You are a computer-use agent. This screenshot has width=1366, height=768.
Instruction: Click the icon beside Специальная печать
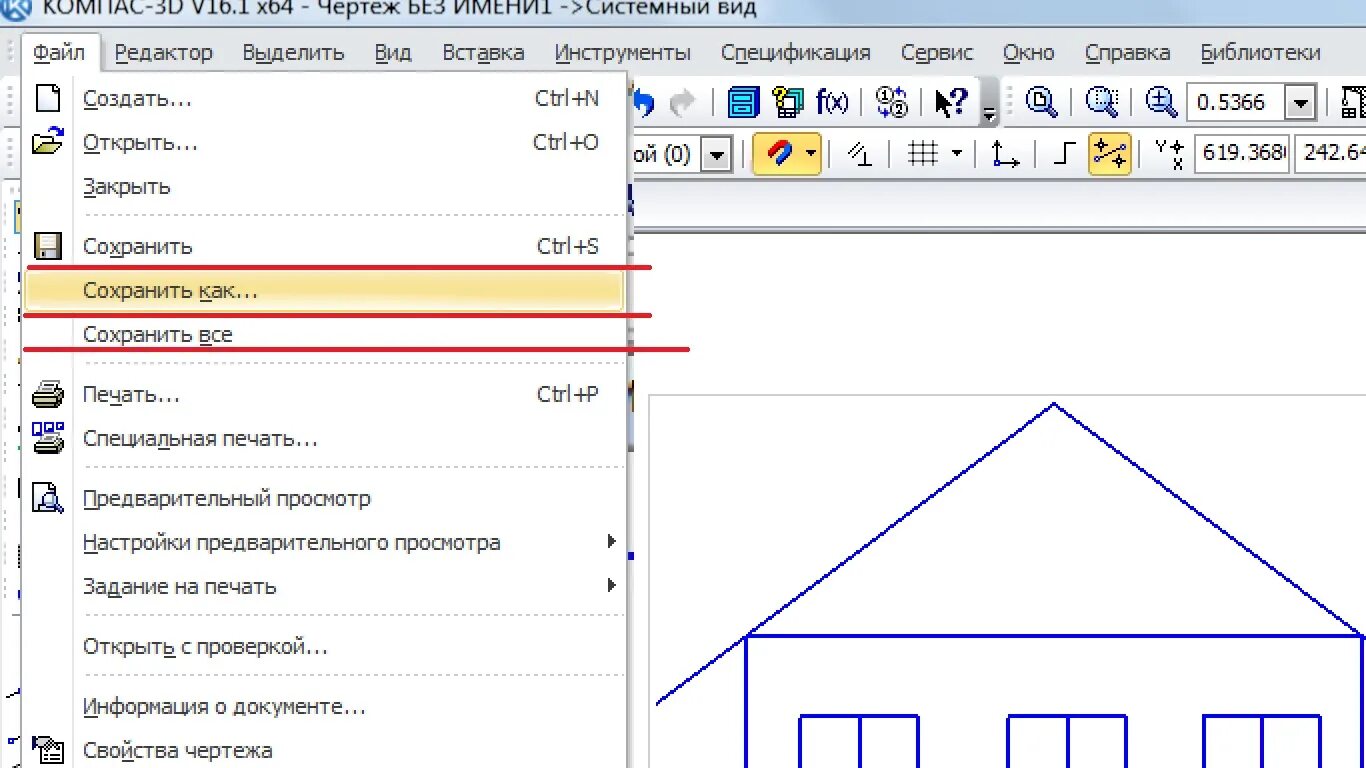(x=47, y=438)
